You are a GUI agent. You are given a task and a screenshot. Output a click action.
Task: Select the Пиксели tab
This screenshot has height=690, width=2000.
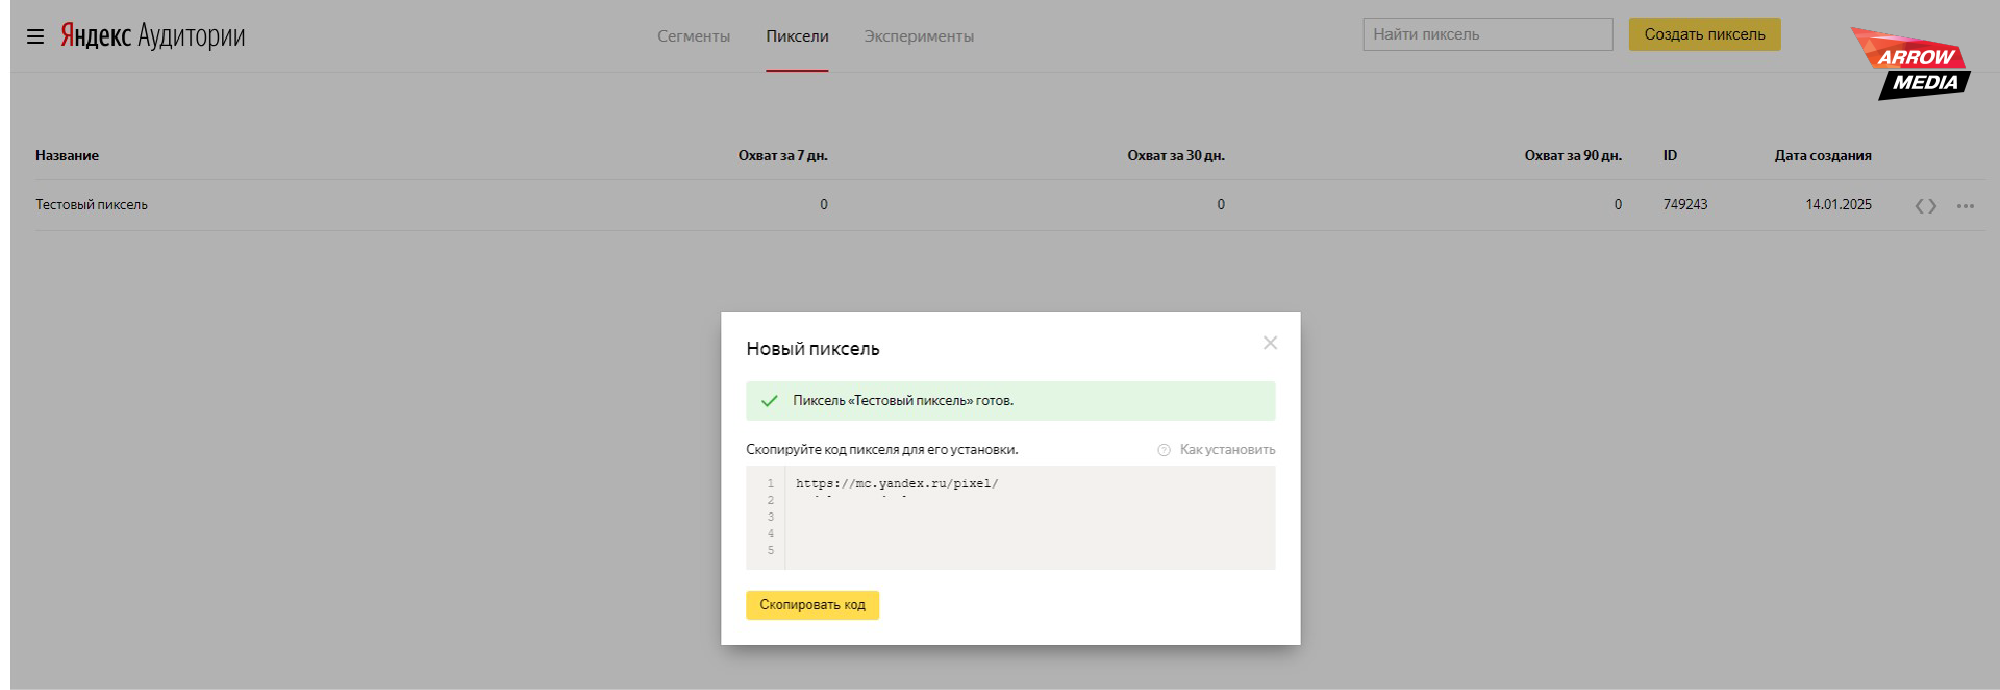(797, 37)
